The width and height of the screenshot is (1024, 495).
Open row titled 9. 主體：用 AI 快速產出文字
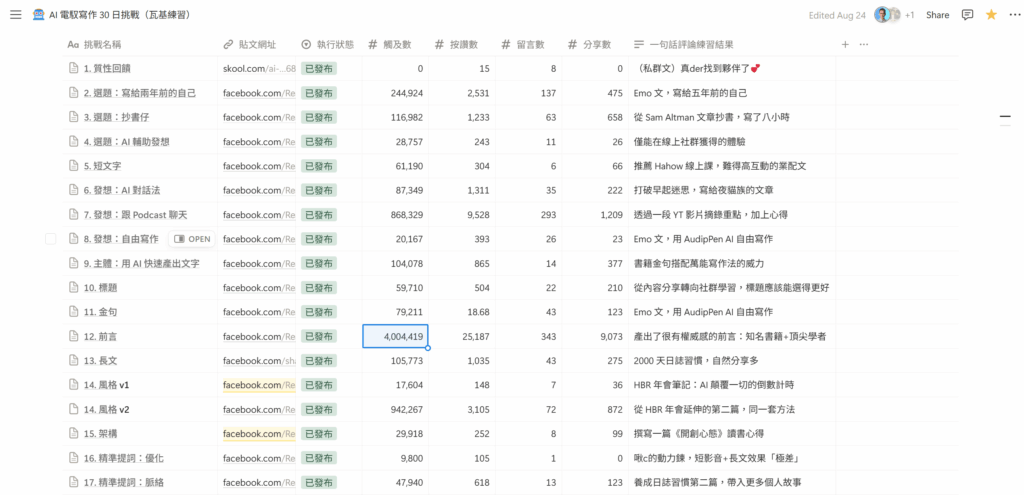pyautogui.click(x=141, y=263)
